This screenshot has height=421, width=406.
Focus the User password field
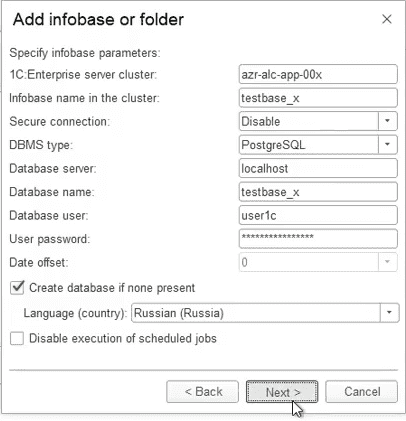[x=318, y=238]
